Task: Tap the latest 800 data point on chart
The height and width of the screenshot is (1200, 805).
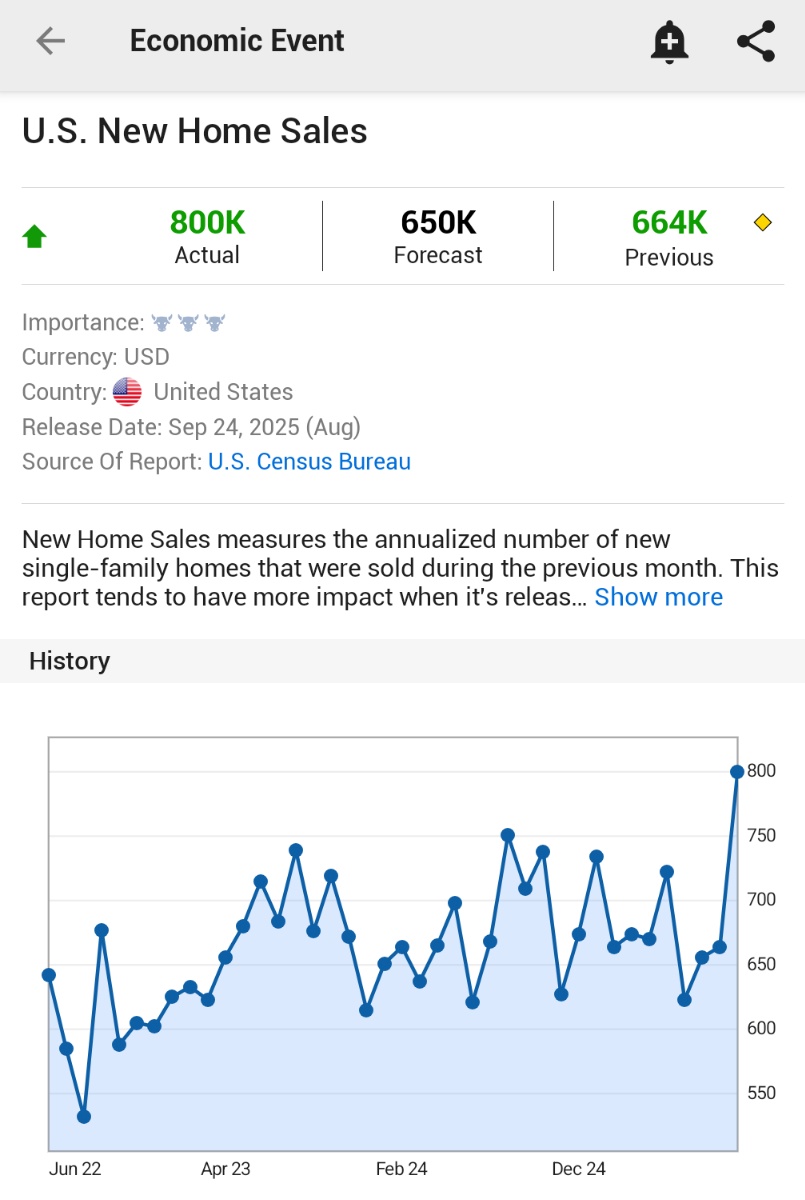Action: click(x=737, y=772)
